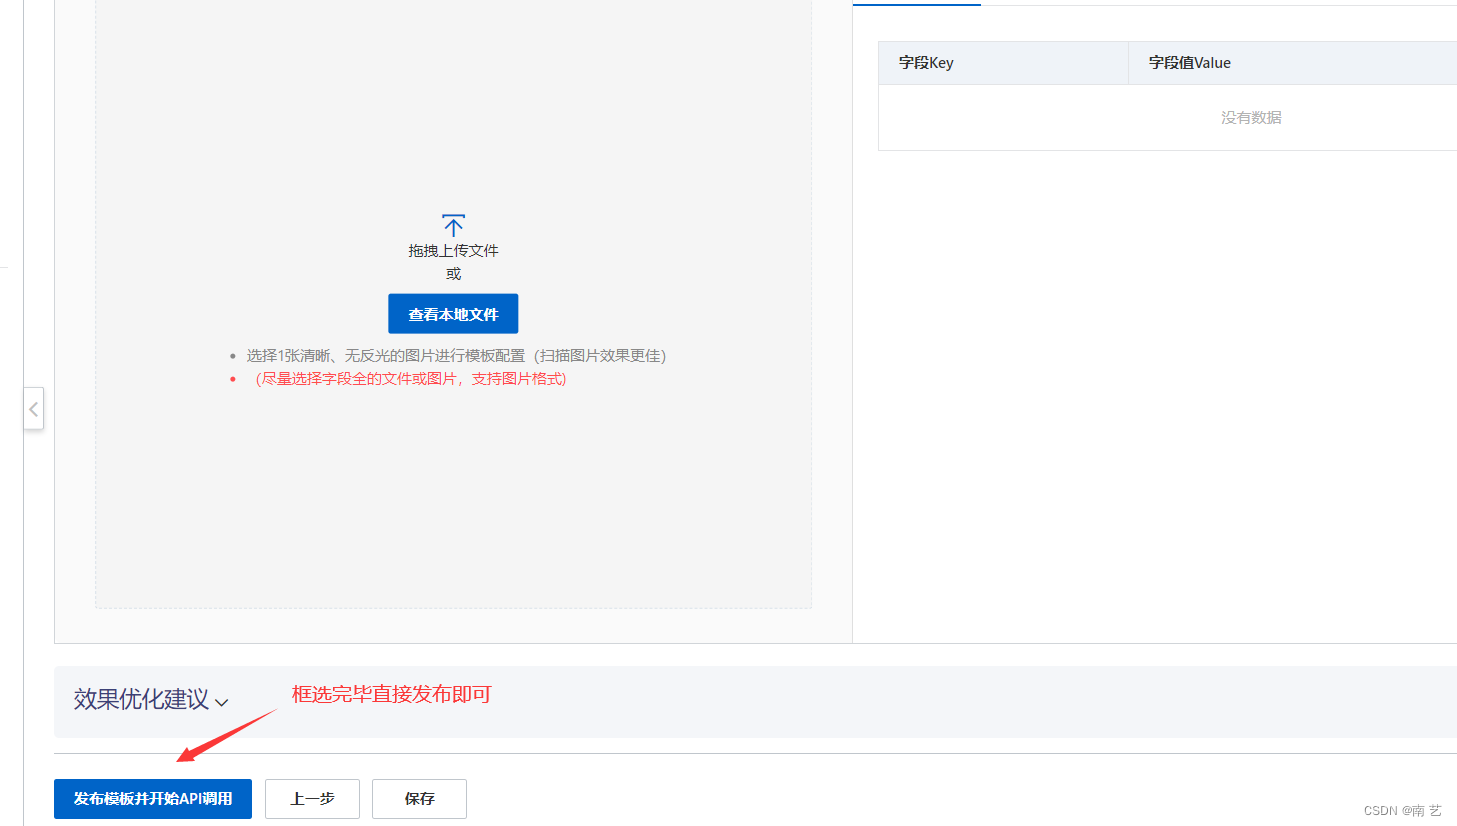This screenshot has width=1457, height=826.
Task: Click the 查看本地文件 button
Action: [453, 314]
